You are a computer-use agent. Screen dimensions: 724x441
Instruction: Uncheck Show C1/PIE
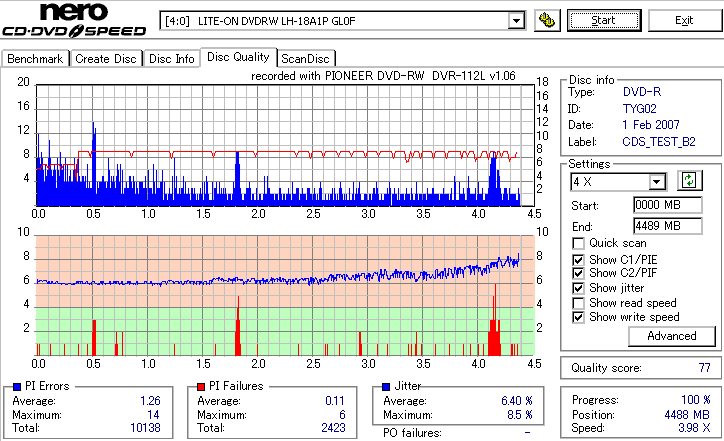point(578,260)
